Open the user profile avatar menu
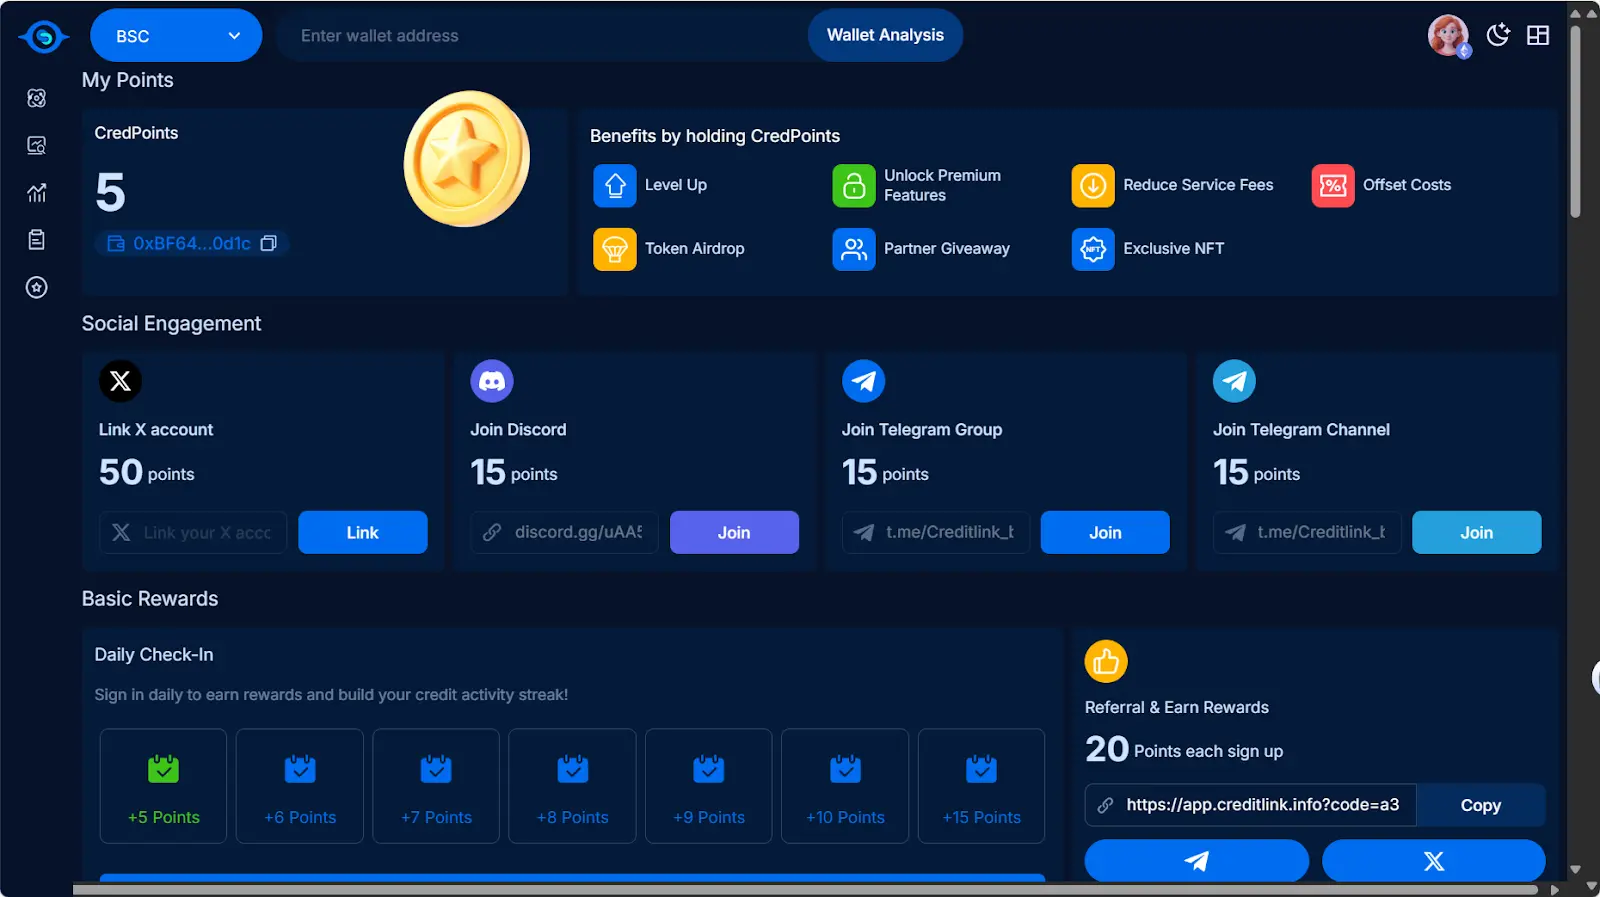This screenshot has height=897, width=1600. coord(1447,35)
